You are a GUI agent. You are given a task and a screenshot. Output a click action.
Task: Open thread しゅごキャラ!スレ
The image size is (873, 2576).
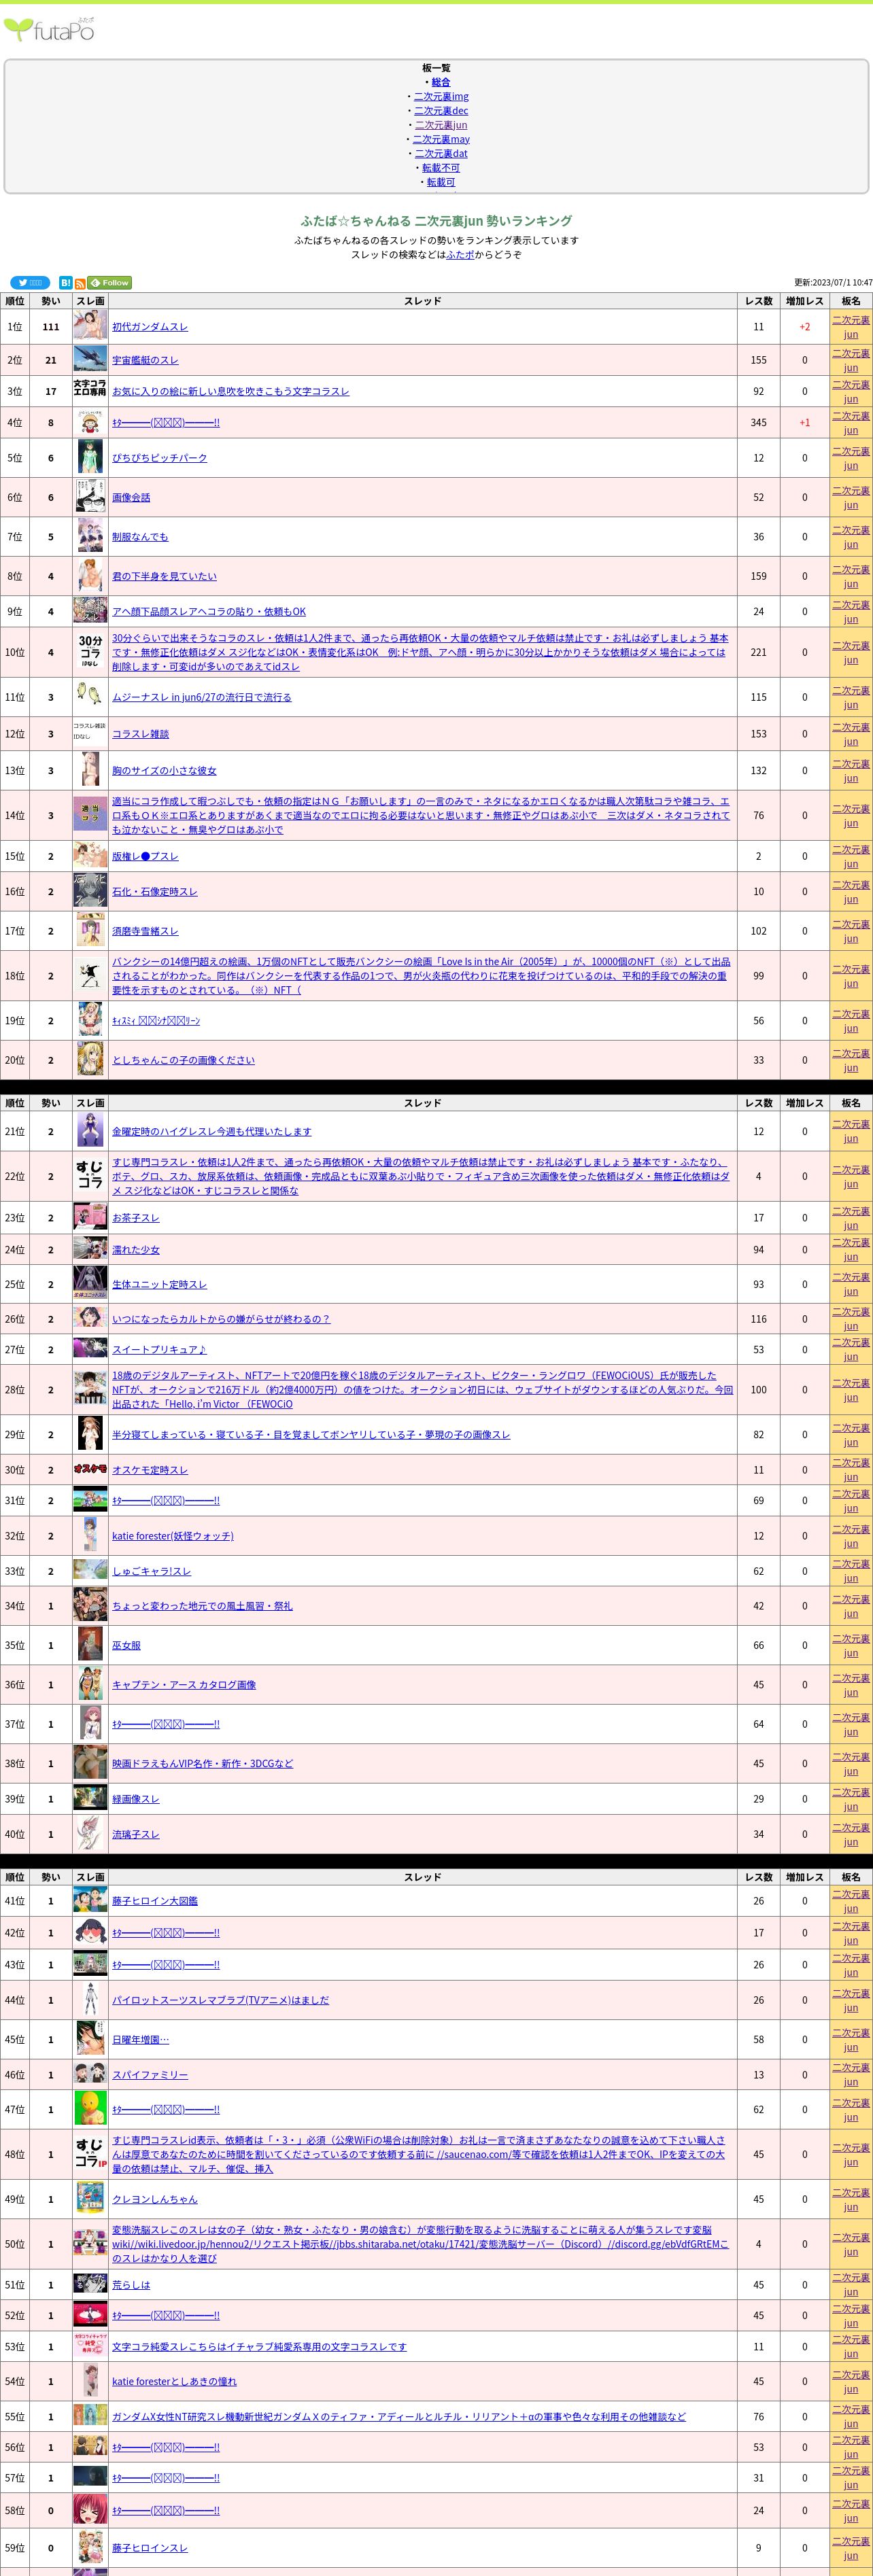click(152, 1571)
